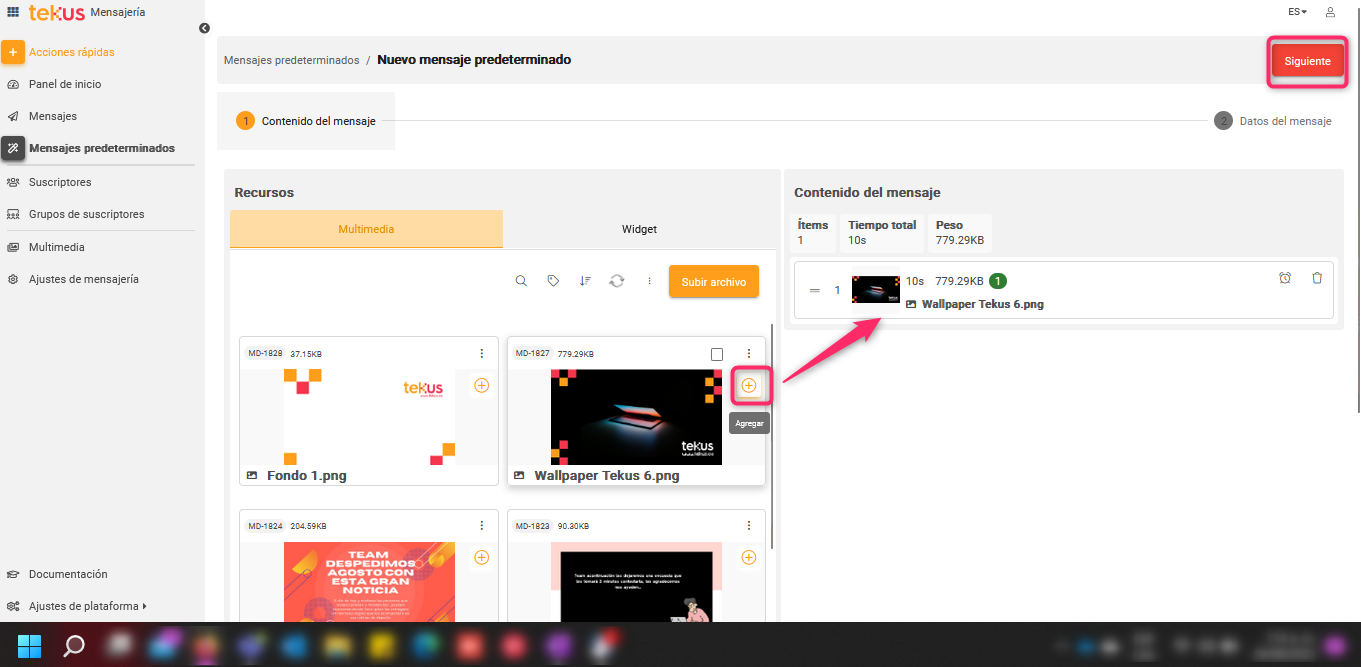
Task: Open the ES language dropdown
Action: (x=1297, y=12)
